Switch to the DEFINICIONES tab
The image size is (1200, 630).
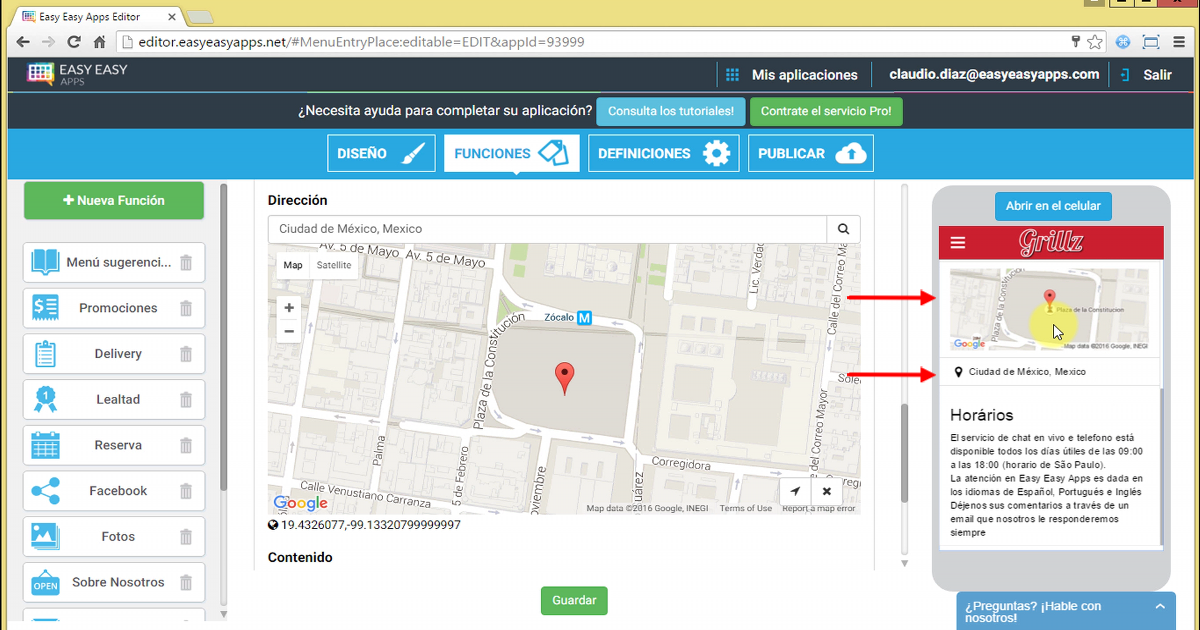pos(663,153)
